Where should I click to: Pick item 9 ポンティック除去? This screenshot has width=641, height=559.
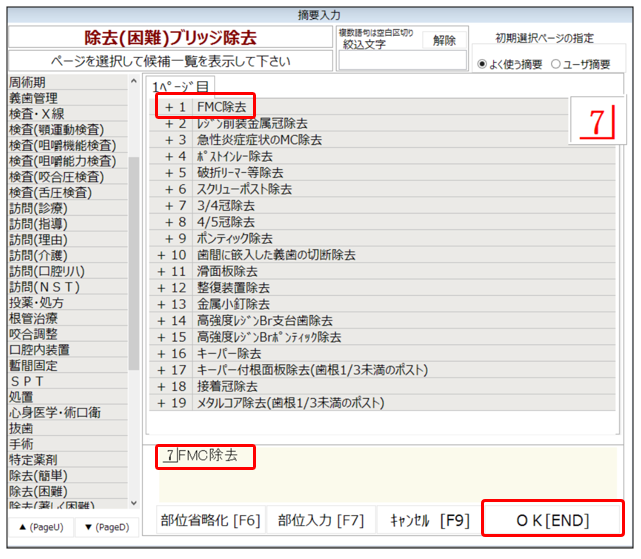[x=233, y=238]
